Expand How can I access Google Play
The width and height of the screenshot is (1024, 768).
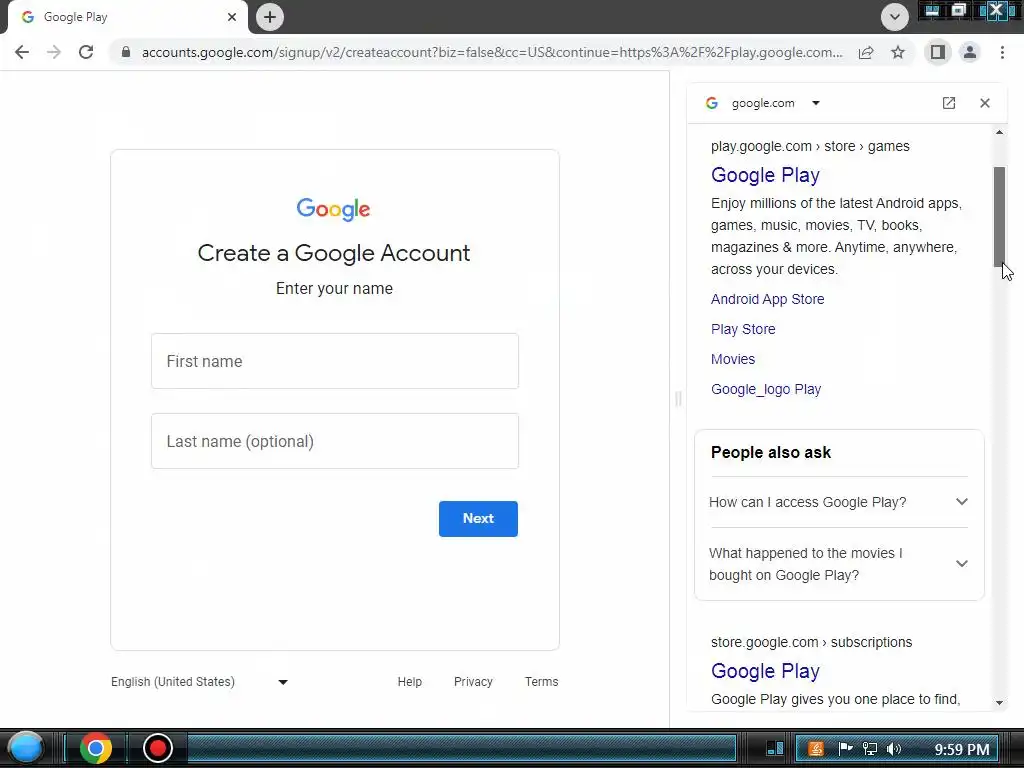839,502
